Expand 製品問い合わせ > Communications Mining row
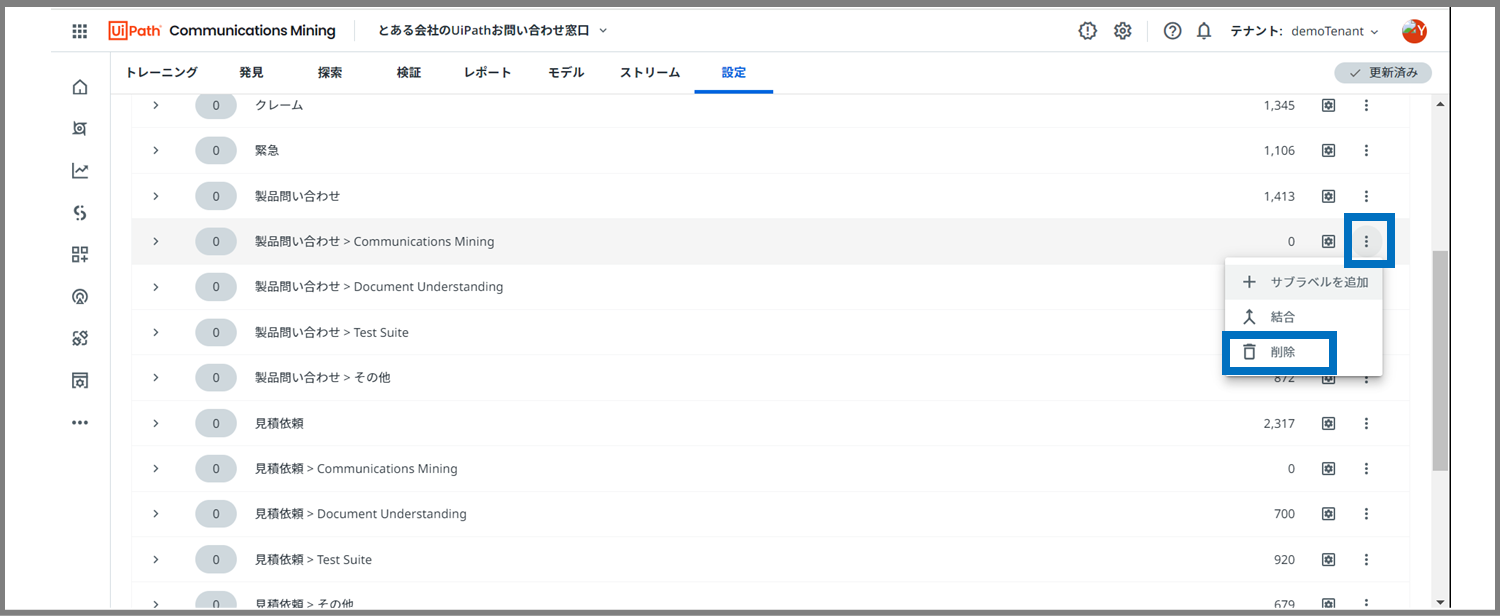Screen dimensions: 1500x616 click(156, 241)
